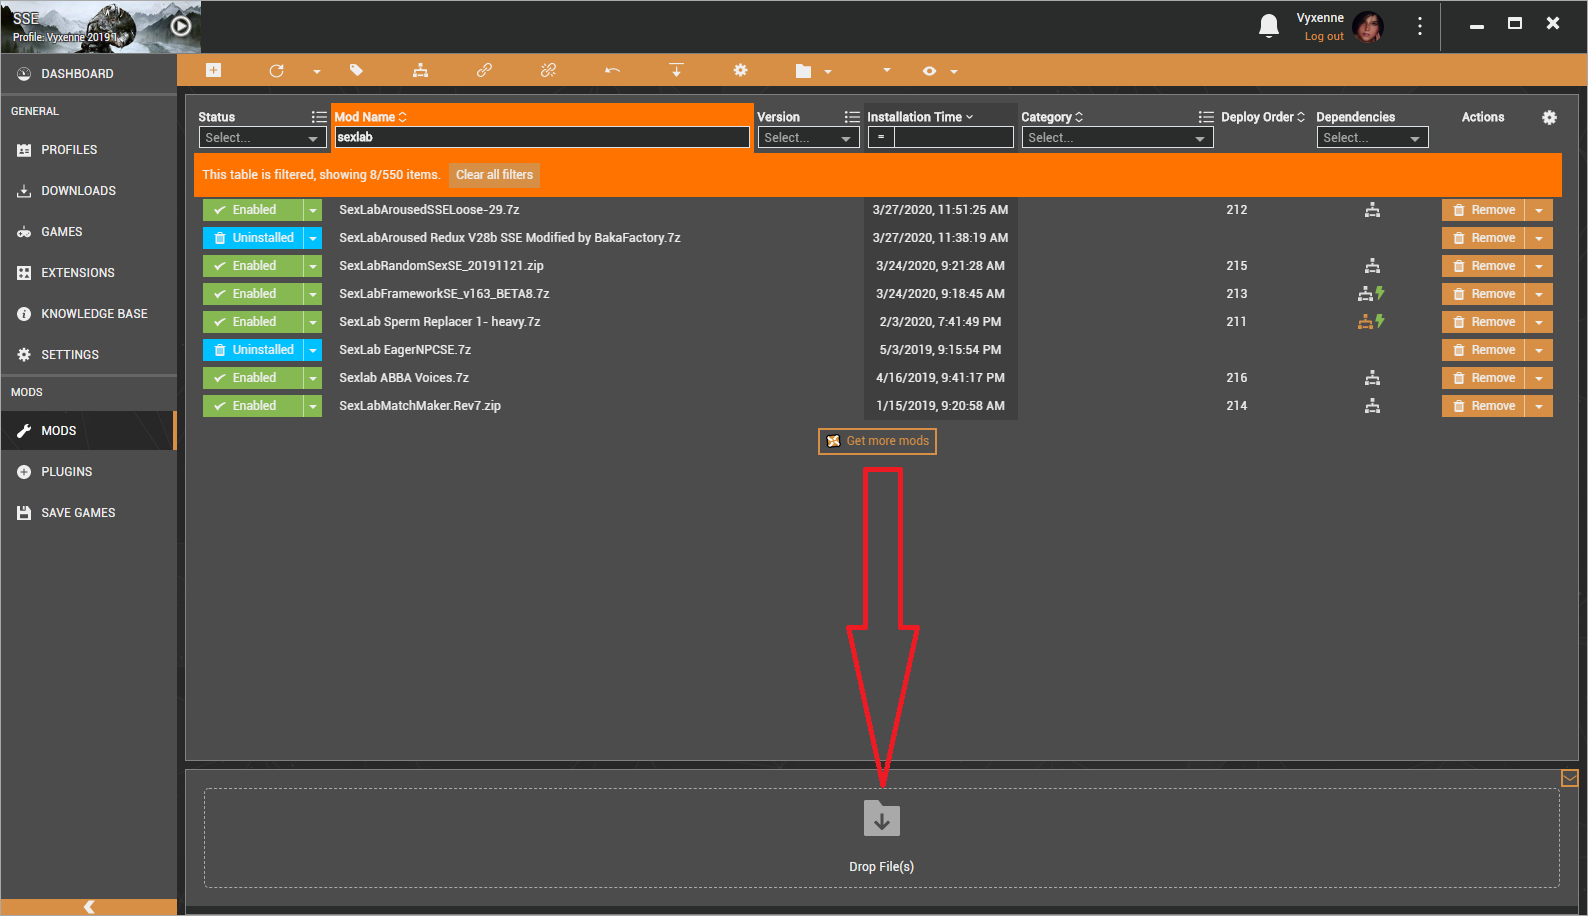Click dependencies icon for SexLabRandomSexSE_20191121.zip
The height and width of the screenshot is (916, 1588).
click(x=1372, y=266)
